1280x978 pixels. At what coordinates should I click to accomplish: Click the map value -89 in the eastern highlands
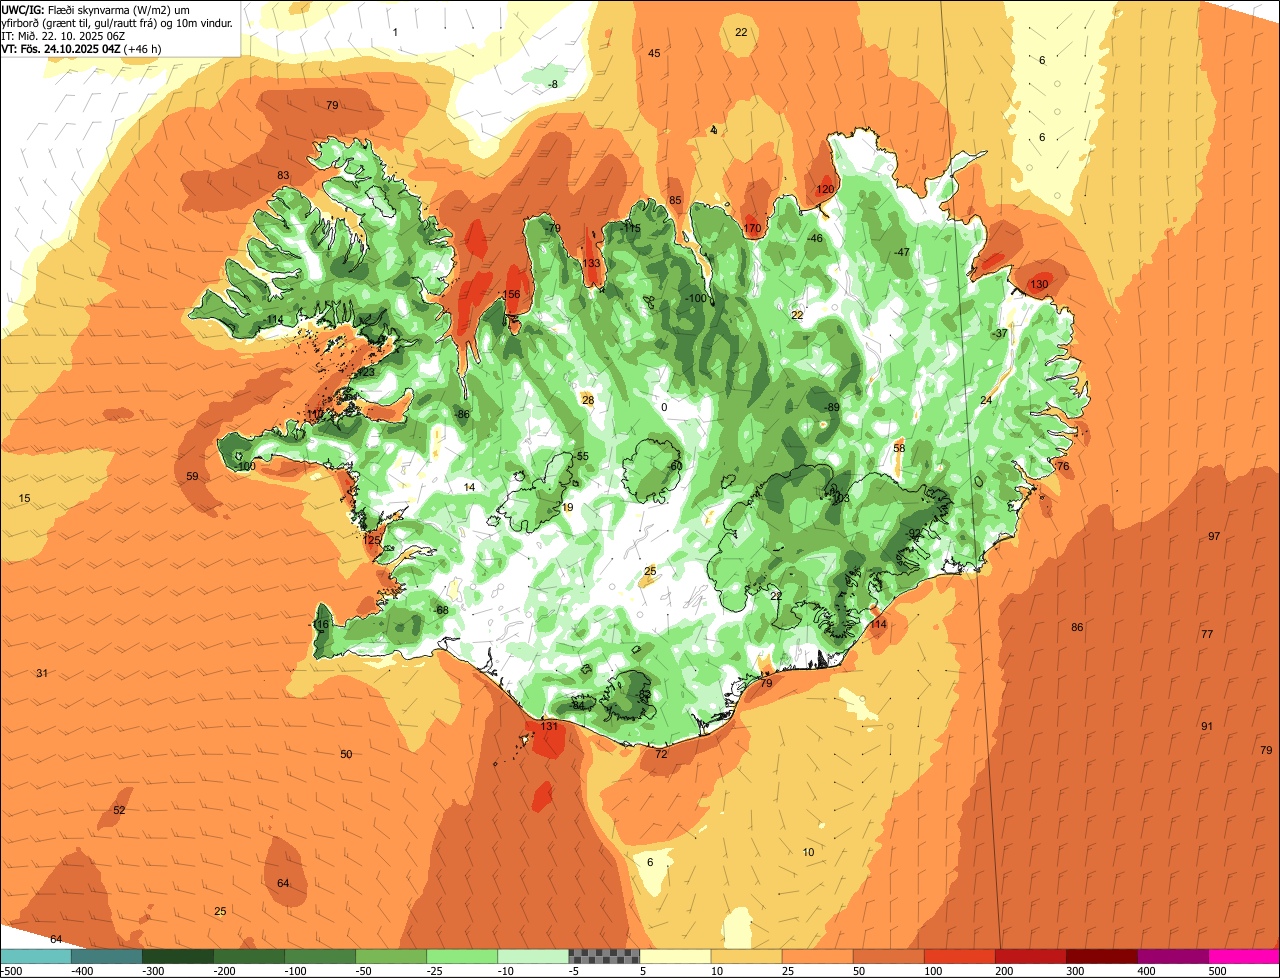pos(832,408)
